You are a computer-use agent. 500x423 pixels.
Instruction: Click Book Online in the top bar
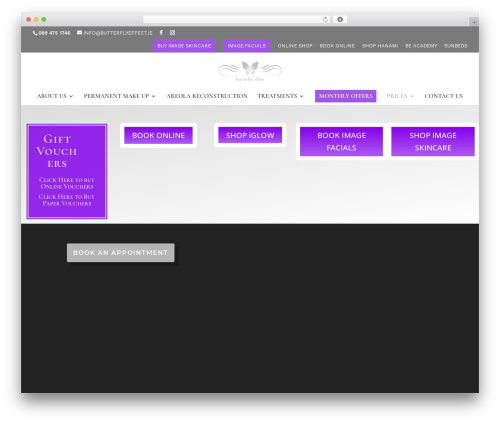click(337, 46)
